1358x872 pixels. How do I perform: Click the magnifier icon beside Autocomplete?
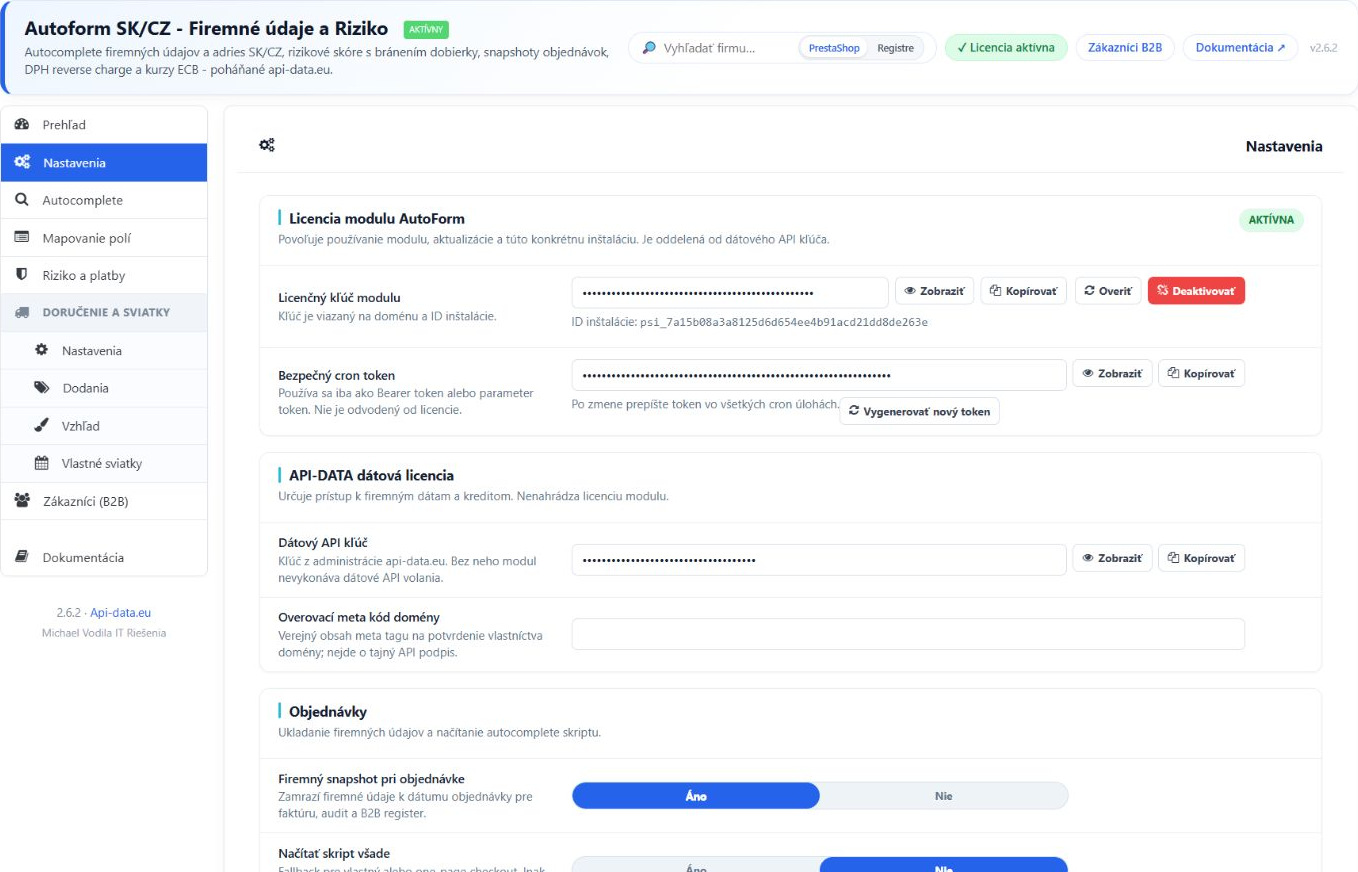click(22, 200)
